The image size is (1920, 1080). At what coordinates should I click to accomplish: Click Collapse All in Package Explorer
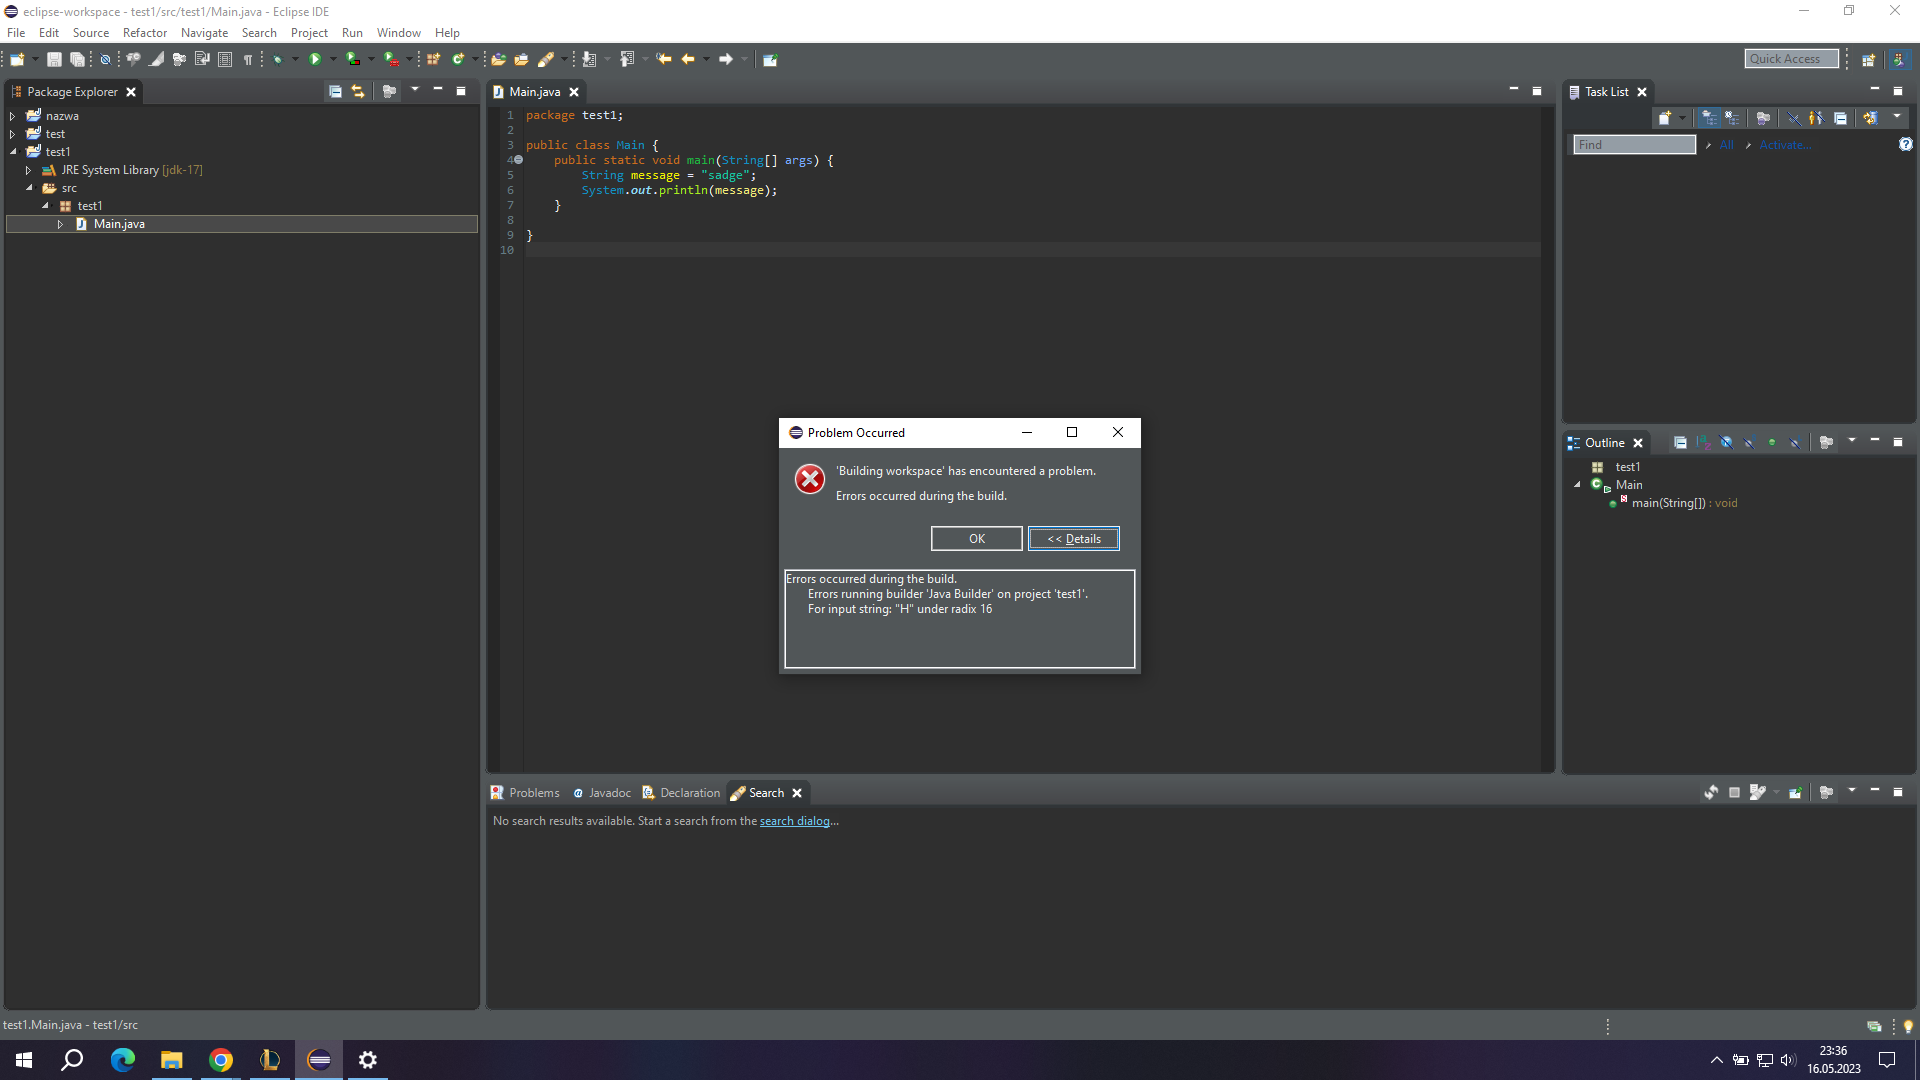335,91
